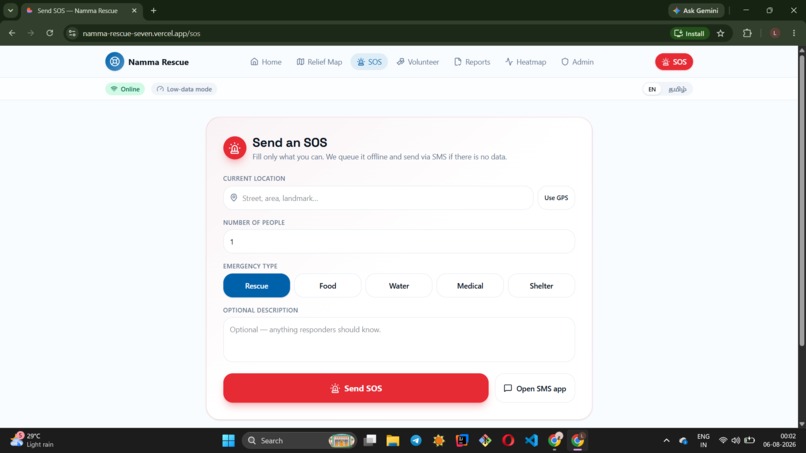Click the browser forward arrow
This screenshot has height=453, width=806.
tap(30, 33)
